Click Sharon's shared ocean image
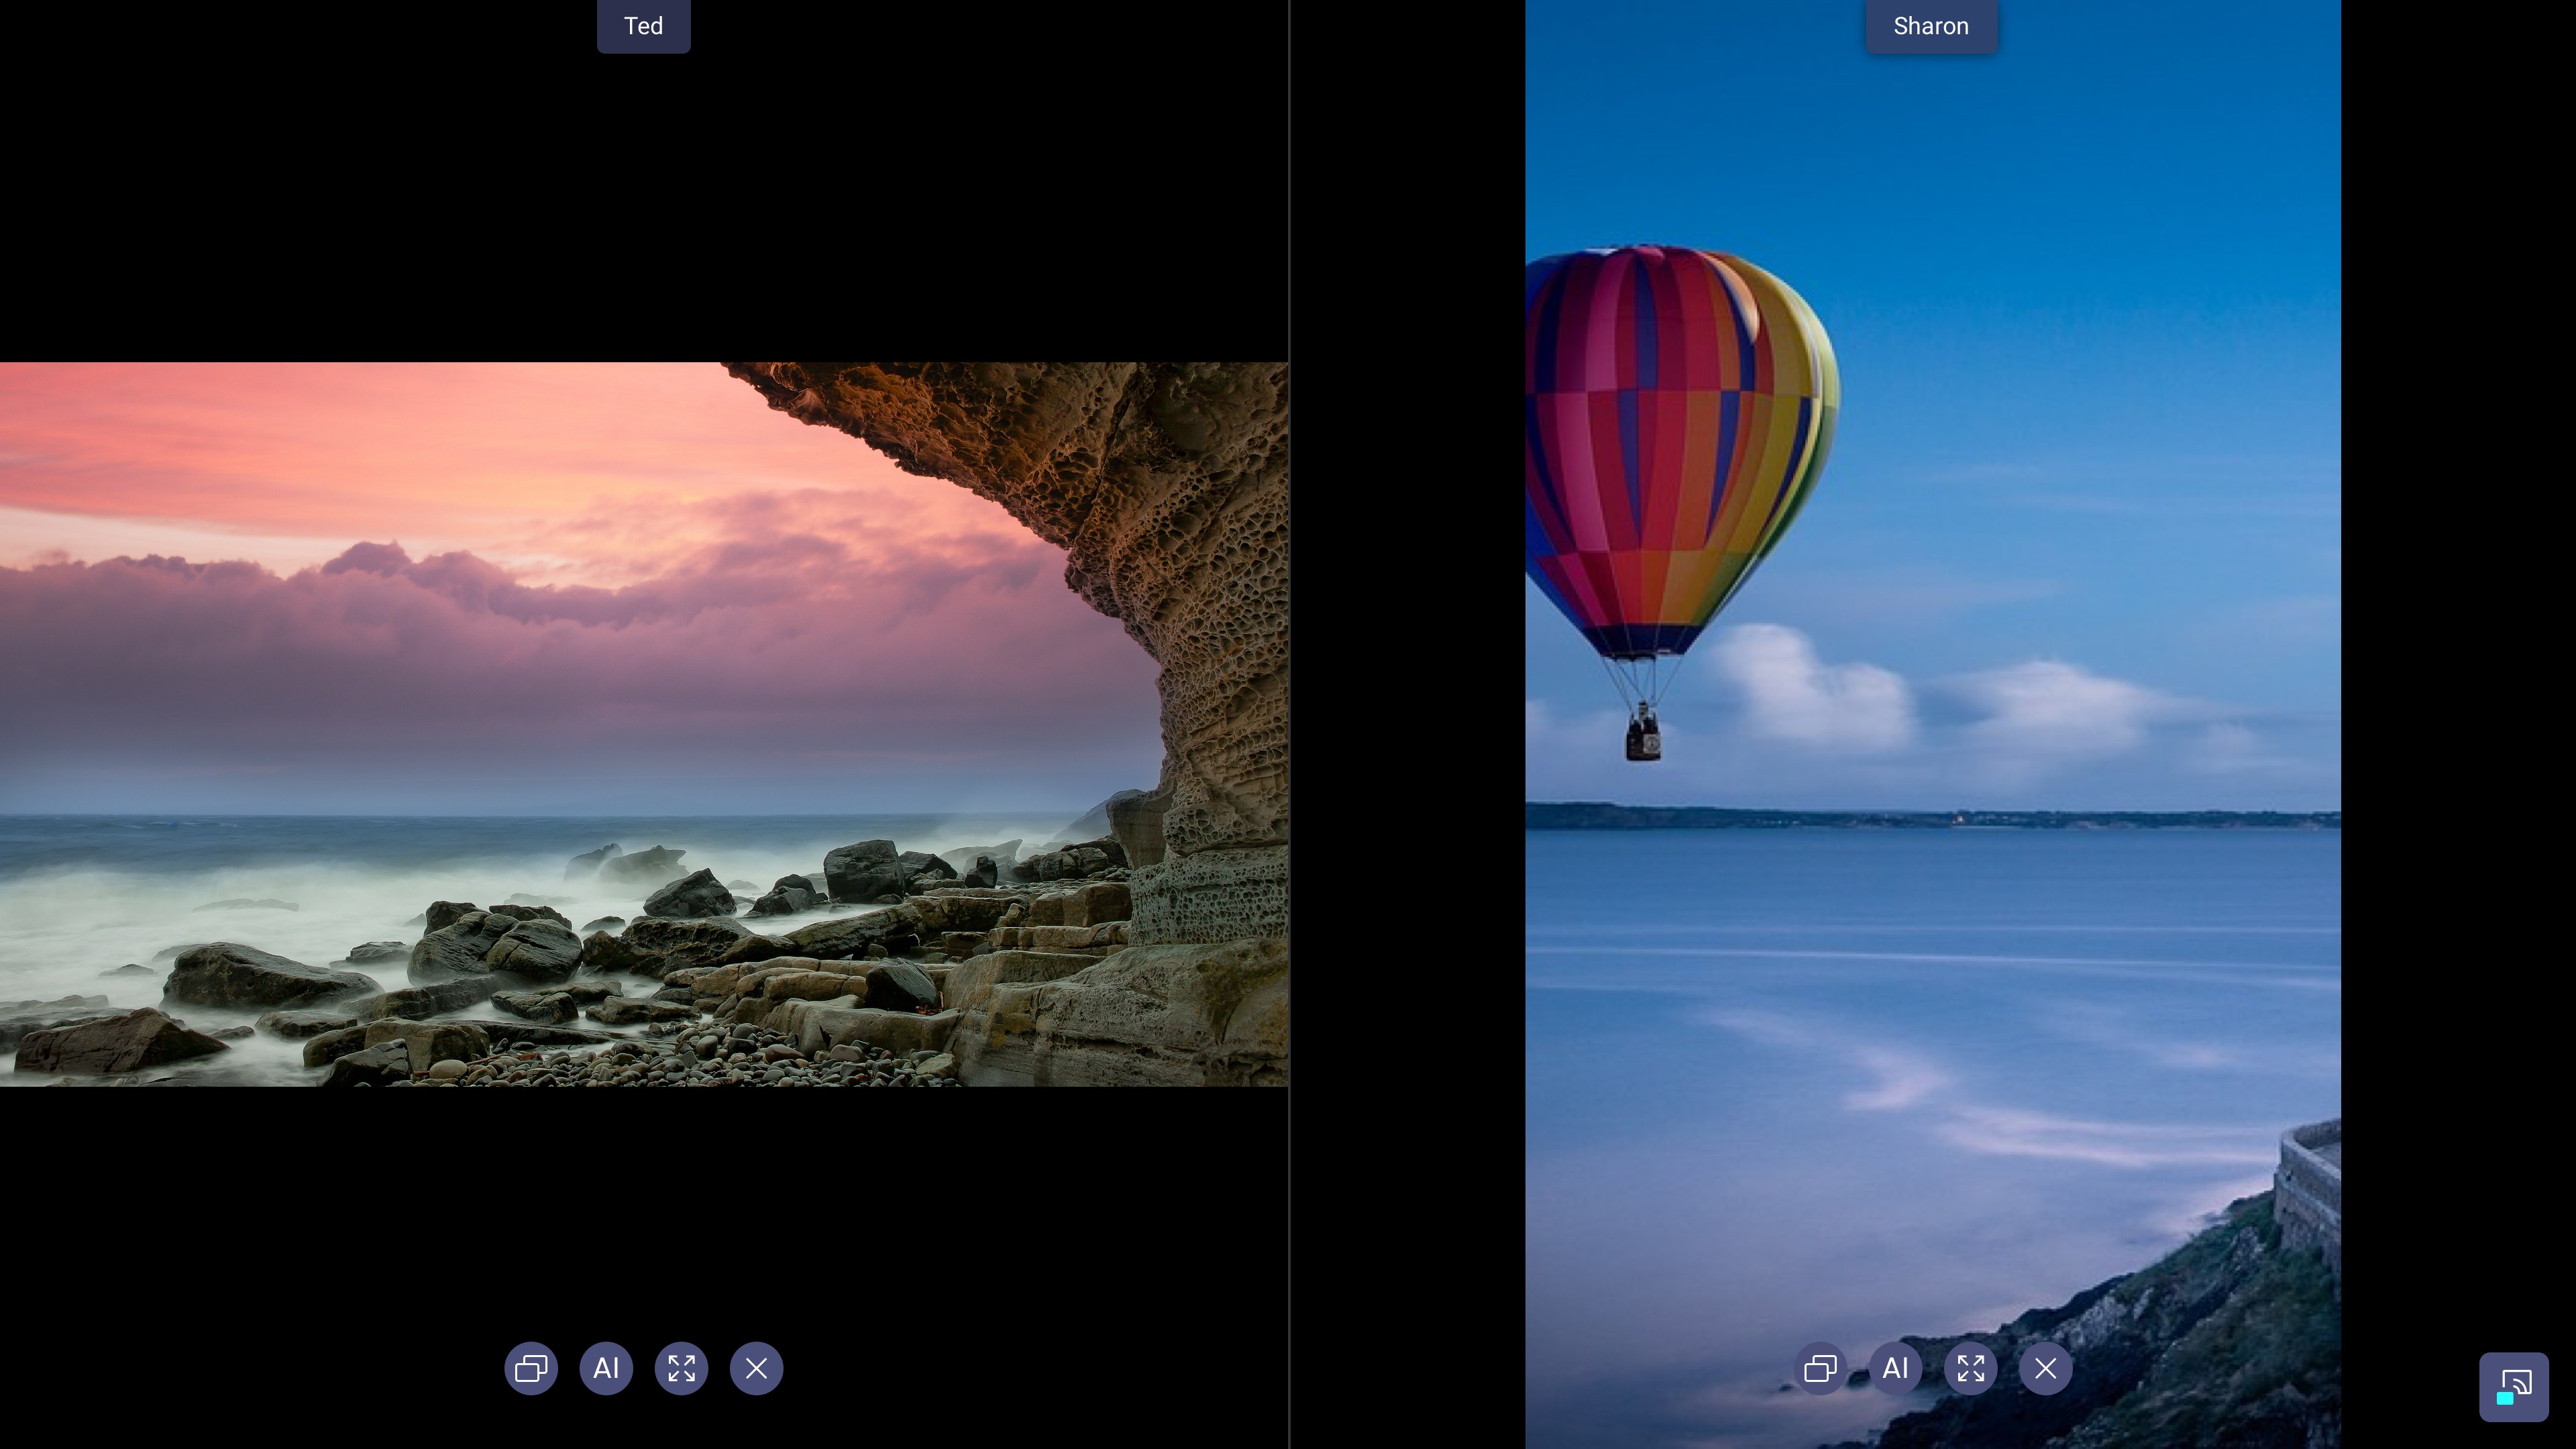This screenshot has height=1449, width=2576. pos(1932,724)
